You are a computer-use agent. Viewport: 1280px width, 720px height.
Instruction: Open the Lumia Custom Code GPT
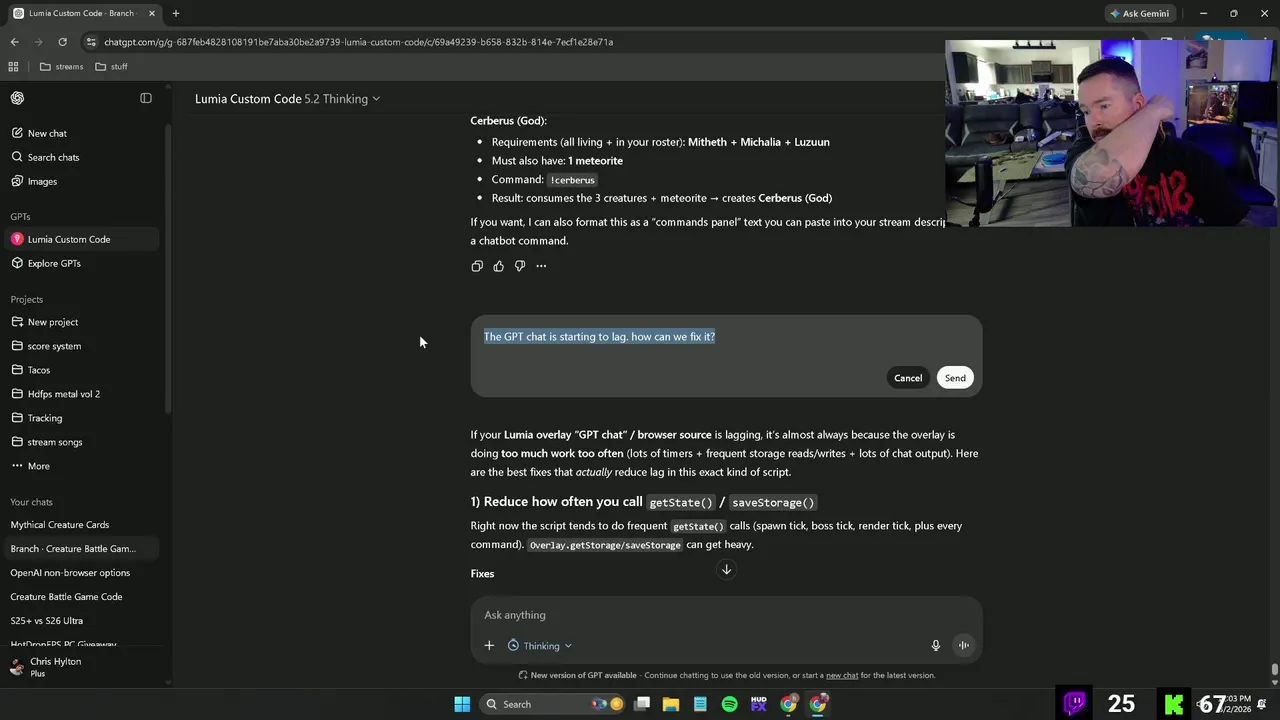click(80, 239)
